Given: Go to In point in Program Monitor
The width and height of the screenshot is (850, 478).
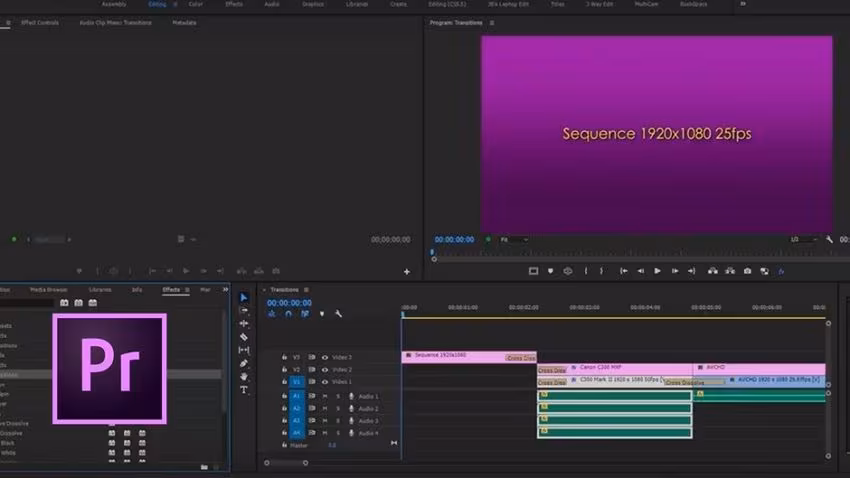Looking at the screenshot, I should (623, 271).
